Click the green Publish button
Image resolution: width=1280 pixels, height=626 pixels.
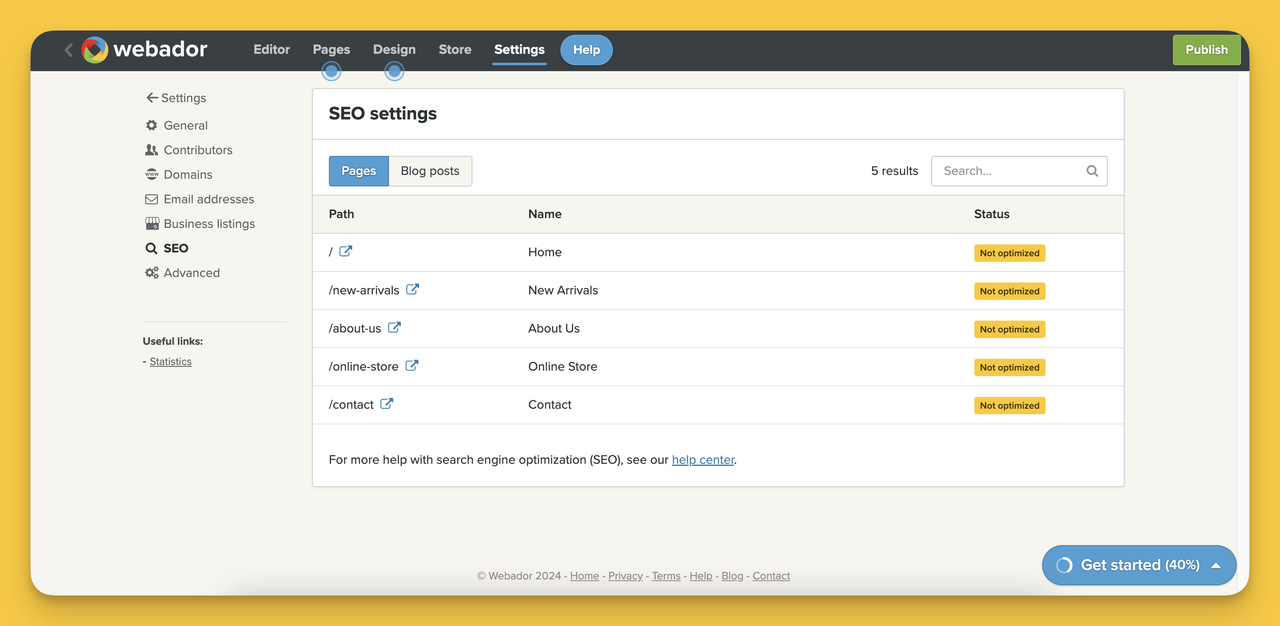[x=1207, y=50]
